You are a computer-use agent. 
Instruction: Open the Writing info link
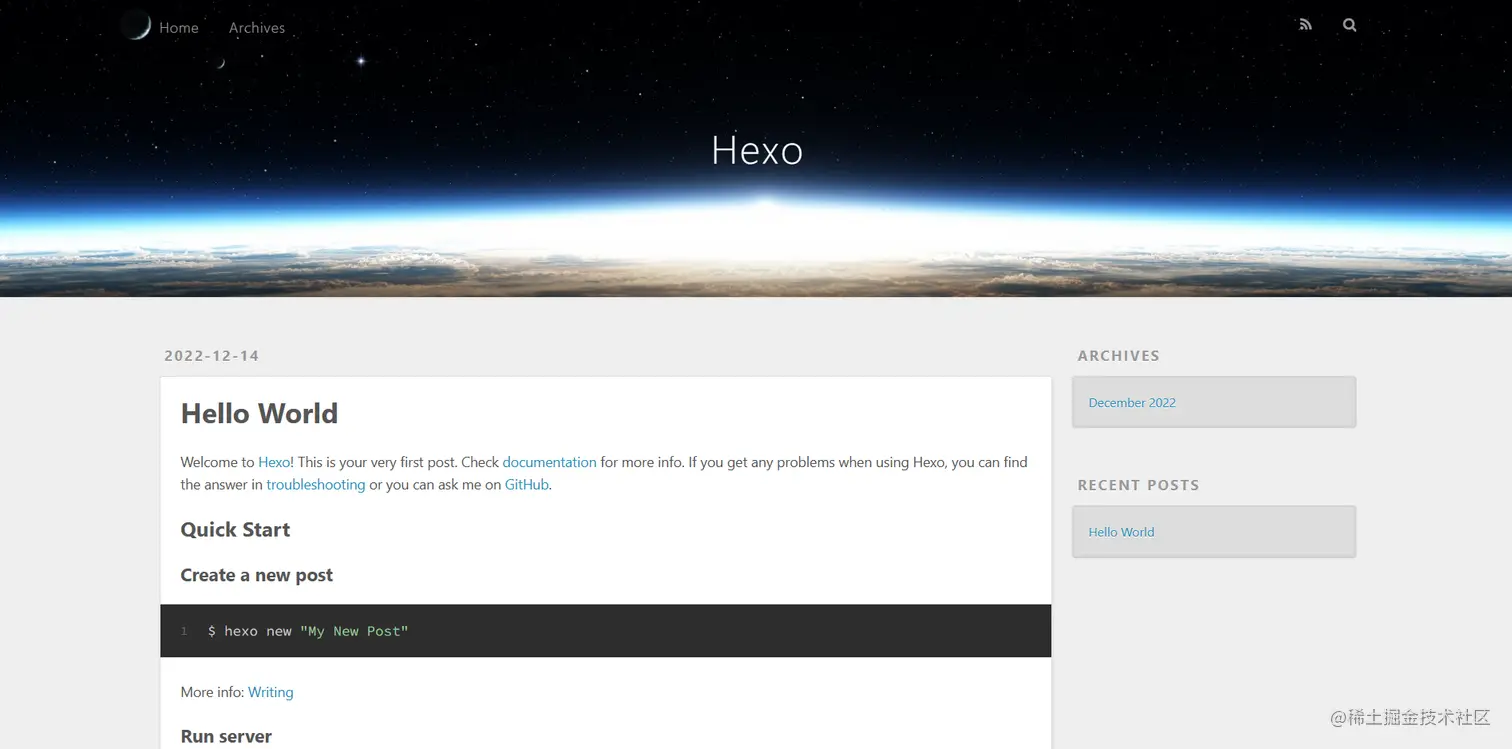[271, 692]
